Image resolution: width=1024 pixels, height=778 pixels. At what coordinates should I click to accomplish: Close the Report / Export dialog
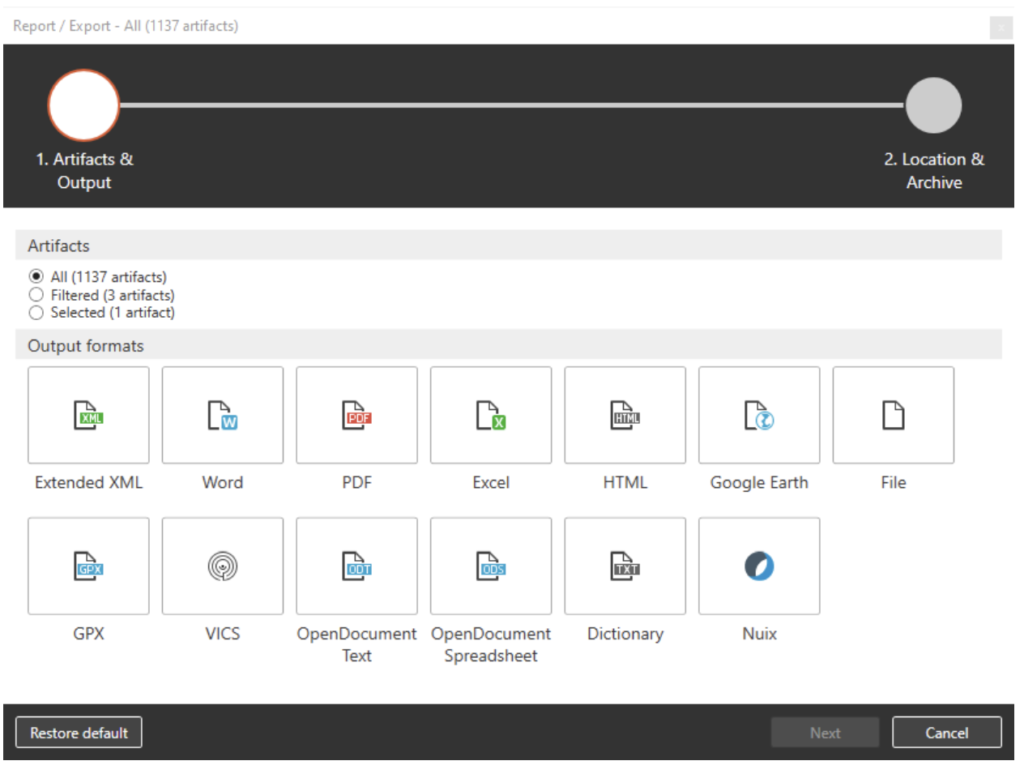[1000, 27]
